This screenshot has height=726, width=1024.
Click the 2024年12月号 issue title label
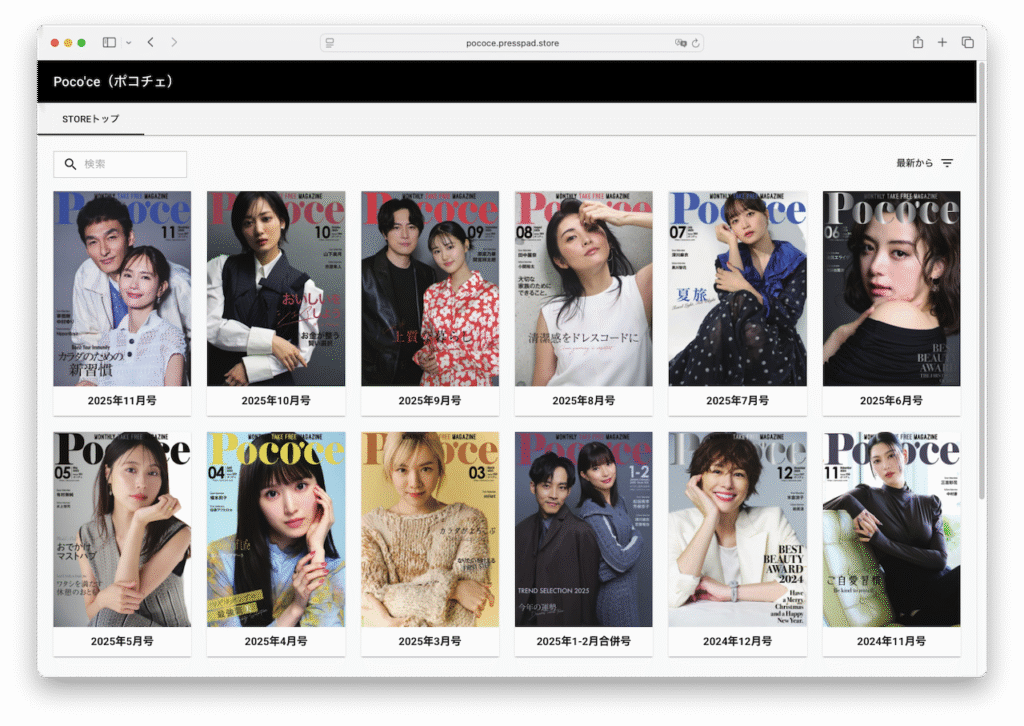coord(737,641)
